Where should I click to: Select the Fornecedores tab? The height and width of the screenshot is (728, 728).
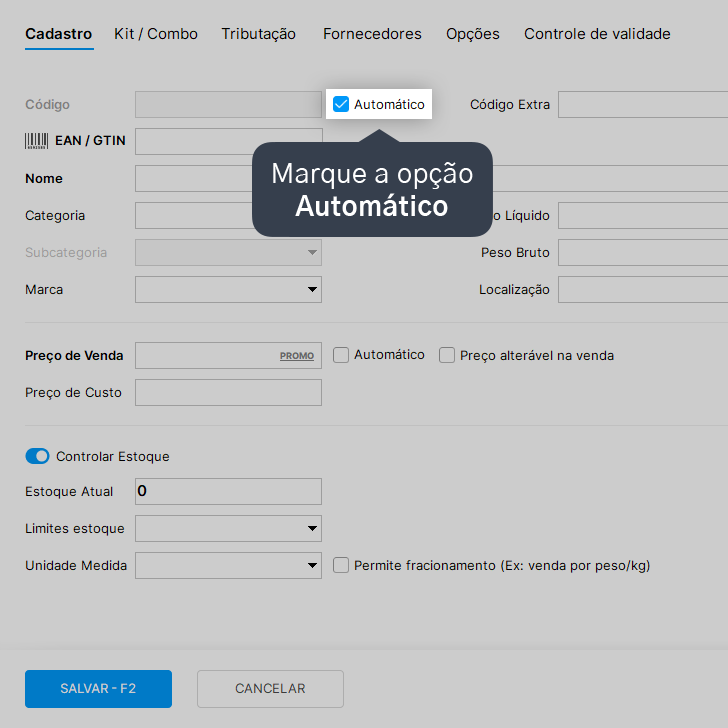[372, 34]
